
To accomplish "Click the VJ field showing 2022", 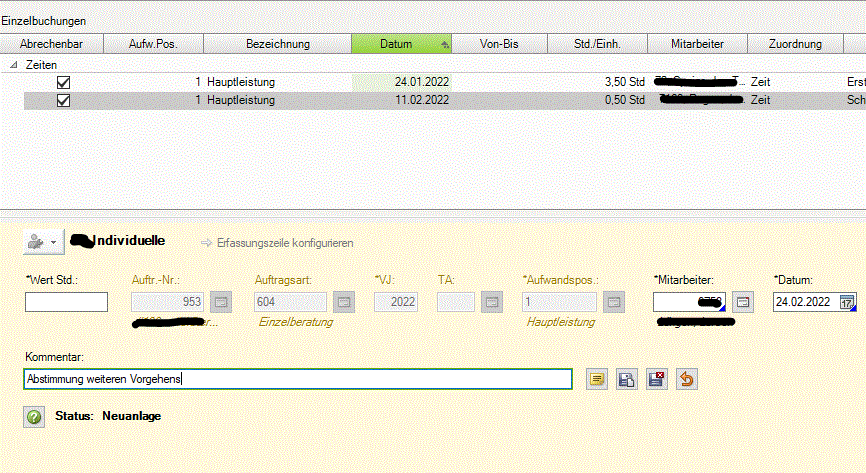I will point(395,302).
